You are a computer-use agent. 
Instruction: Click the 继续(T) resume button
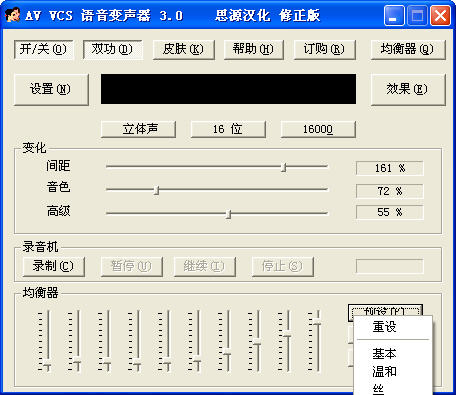(x=205, y=266)
